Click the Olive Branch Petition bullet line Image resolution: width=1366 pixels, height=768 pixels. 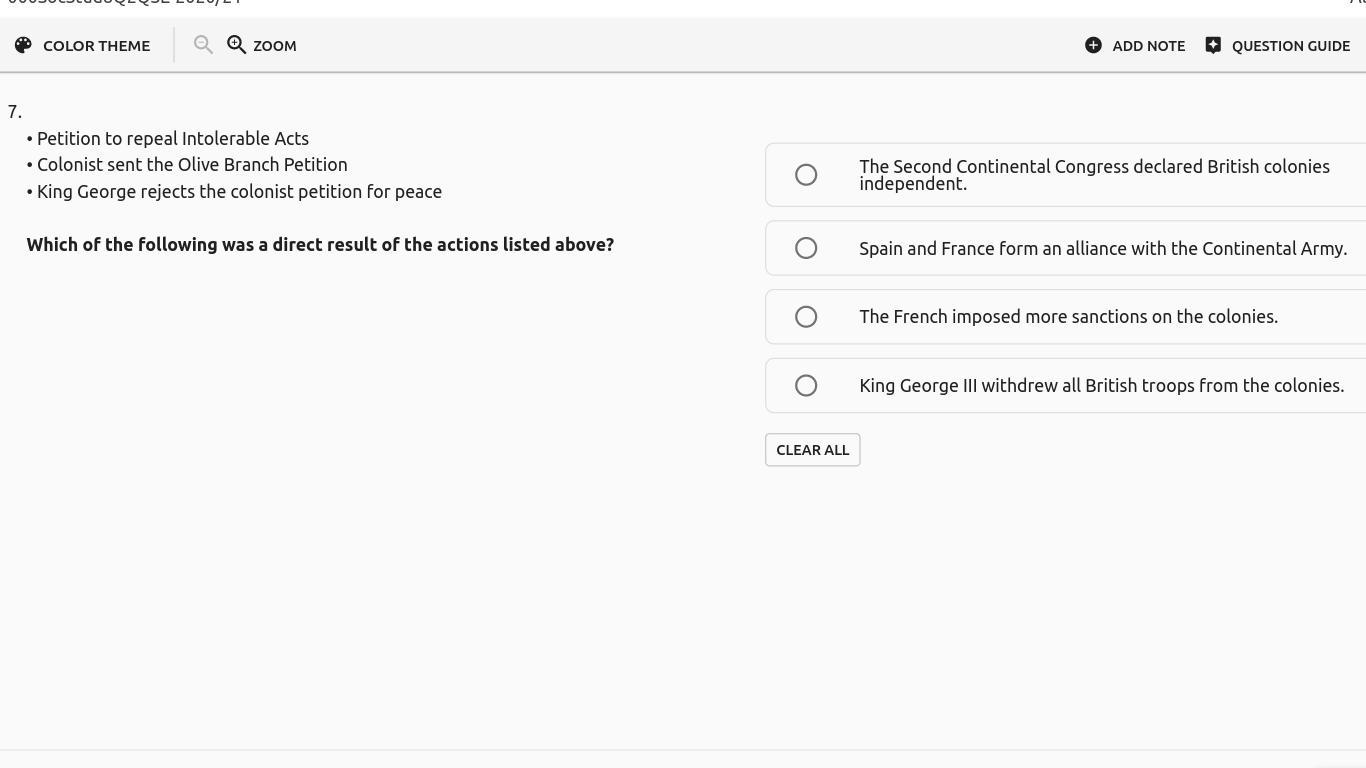tap(192, 165)
